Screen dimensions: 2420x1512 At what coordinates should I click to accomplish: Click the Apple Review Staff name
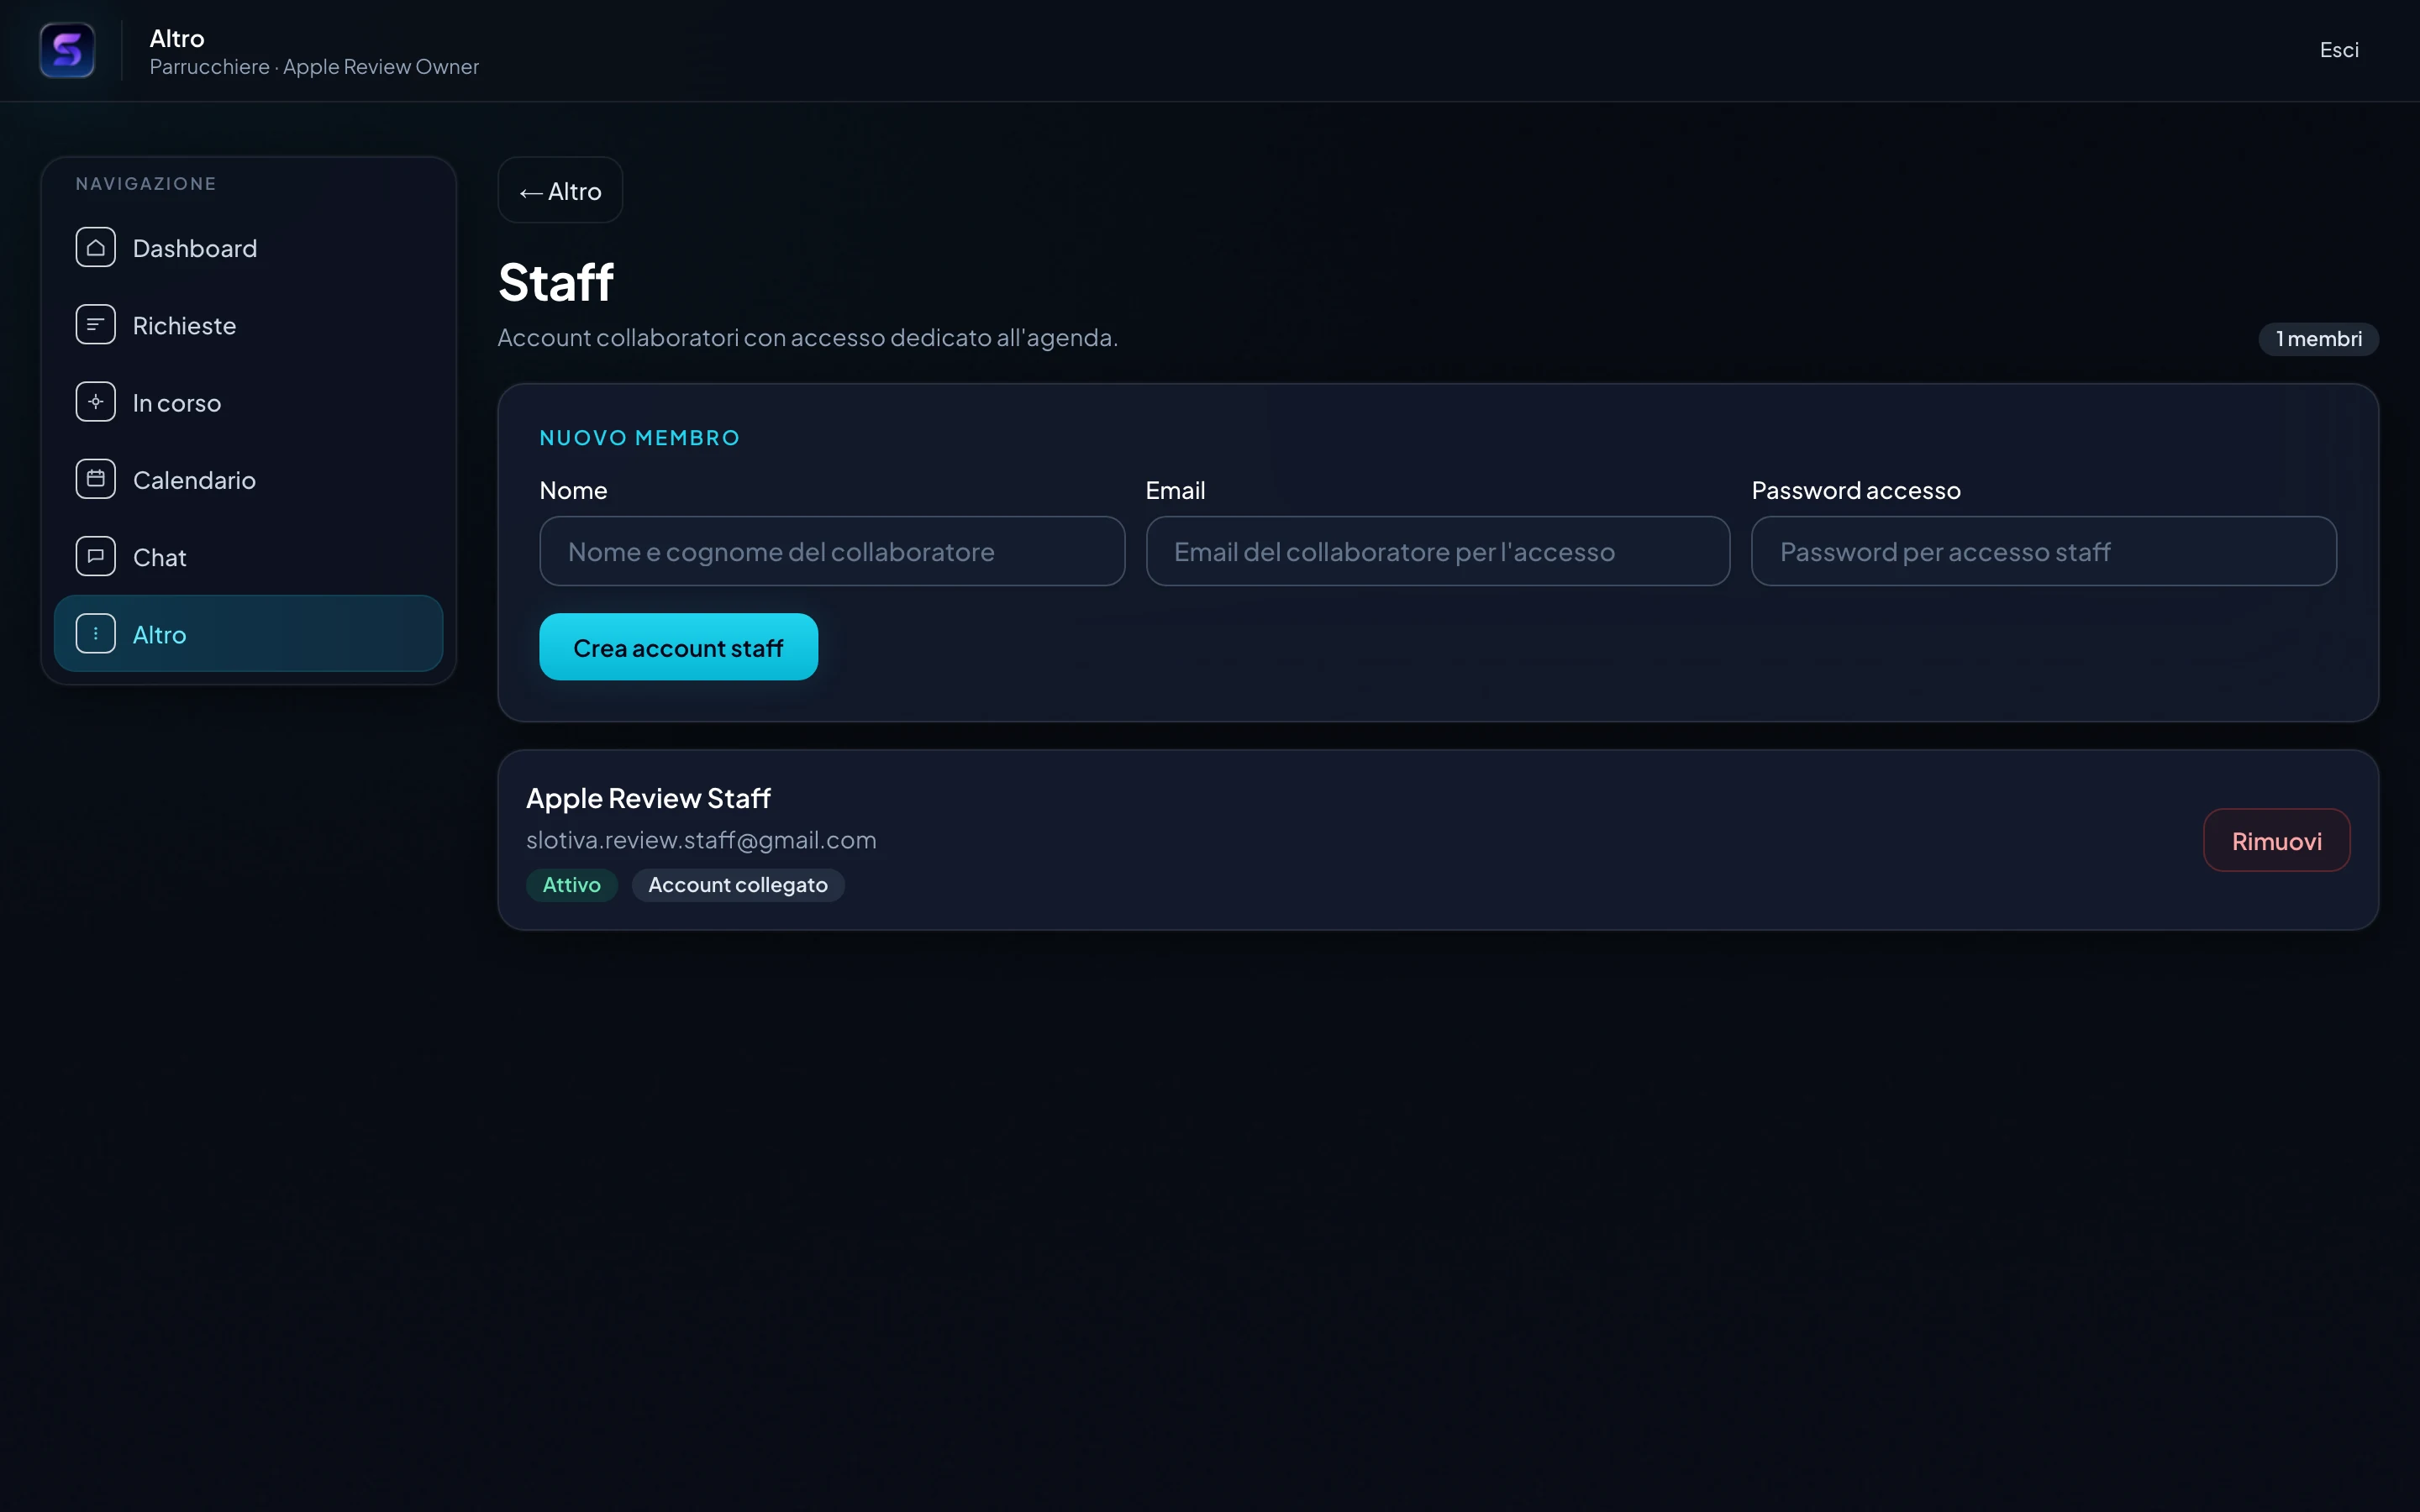tap(648, 798)
